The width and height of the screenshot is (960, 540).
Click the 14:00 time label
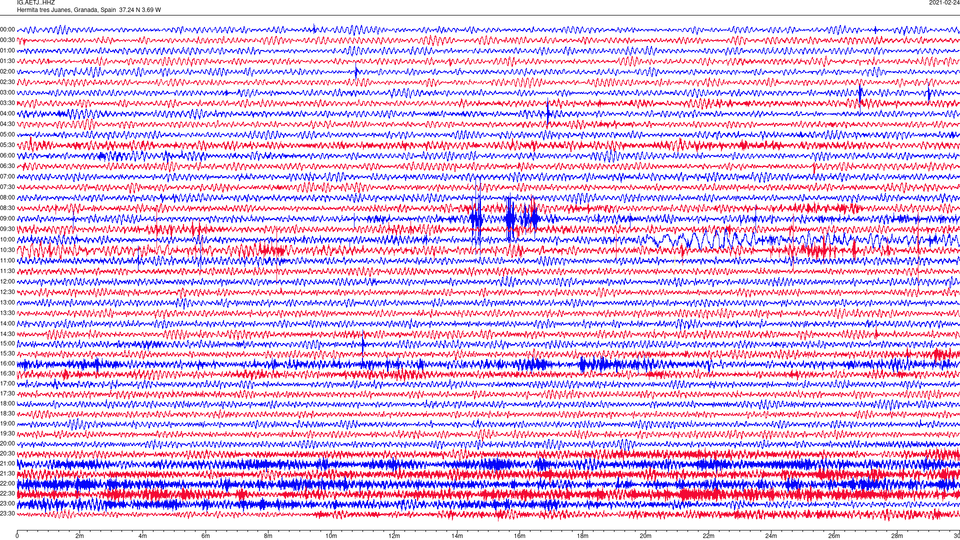[x=7, y=323]
